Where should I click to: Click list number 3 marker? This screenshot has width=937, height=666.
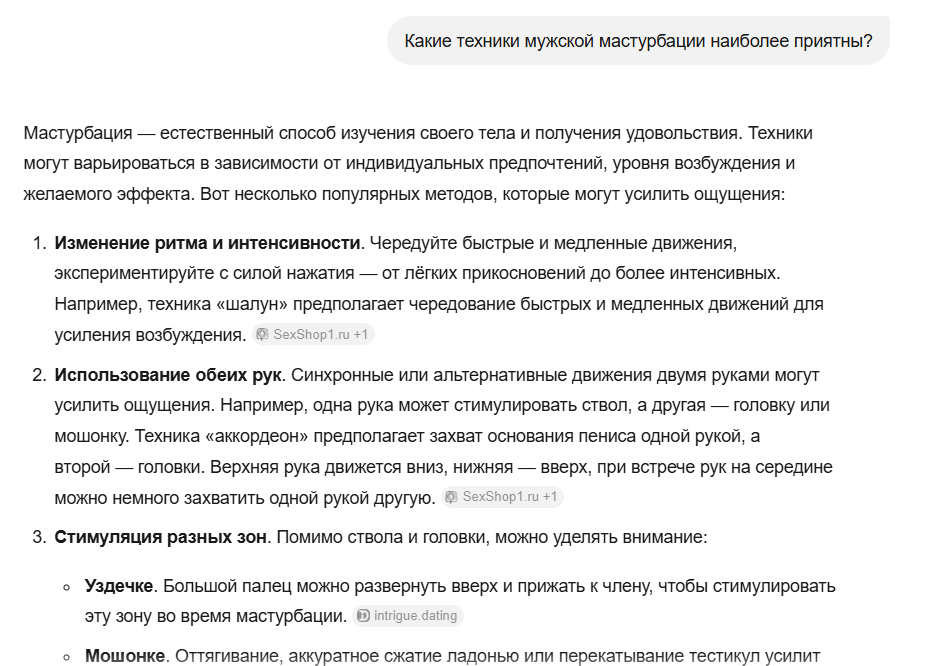pyautogui.click(x=39, y=537)
